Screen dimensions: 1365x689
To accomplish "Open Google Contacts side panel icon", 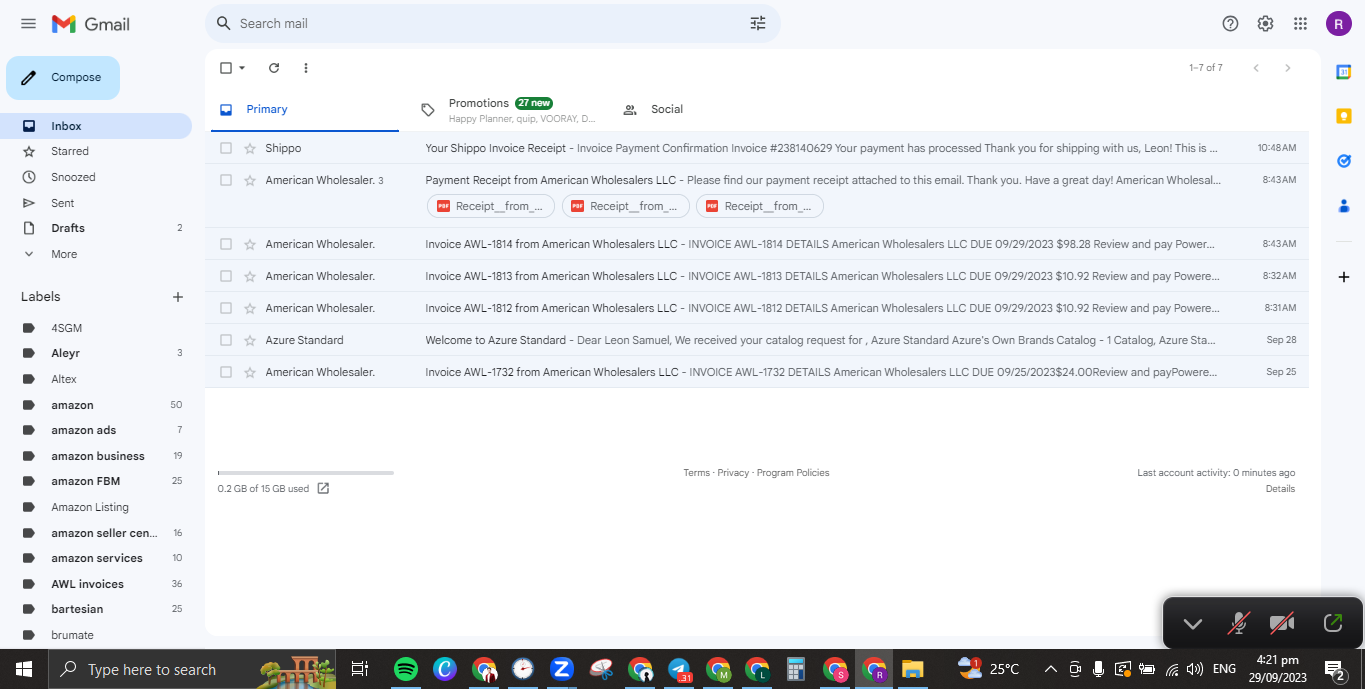I will (x=1344, y=205).
